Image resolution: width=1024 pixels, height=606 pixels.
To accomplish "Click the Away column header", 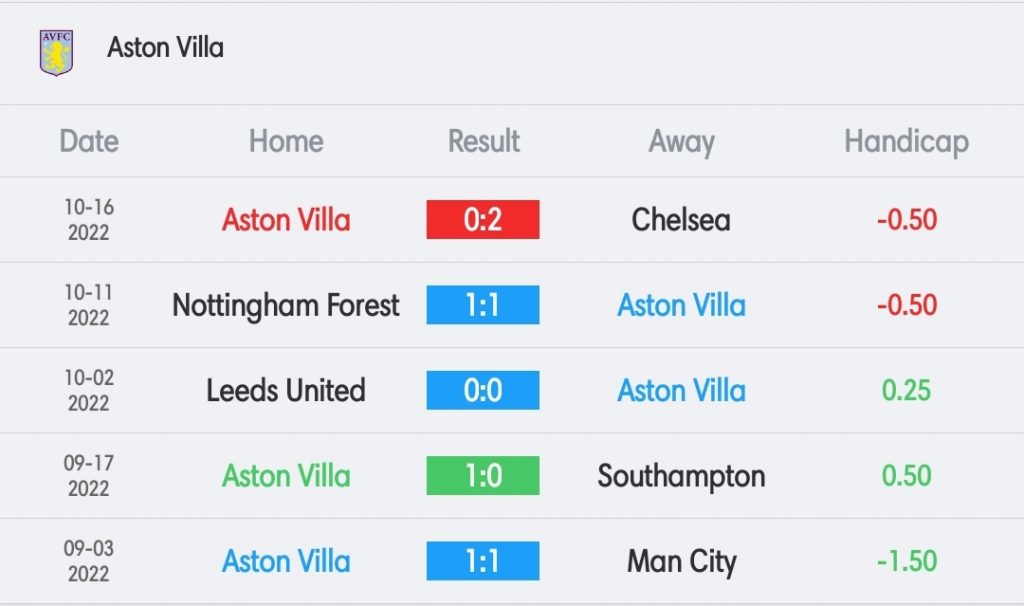I will (681, 142).
